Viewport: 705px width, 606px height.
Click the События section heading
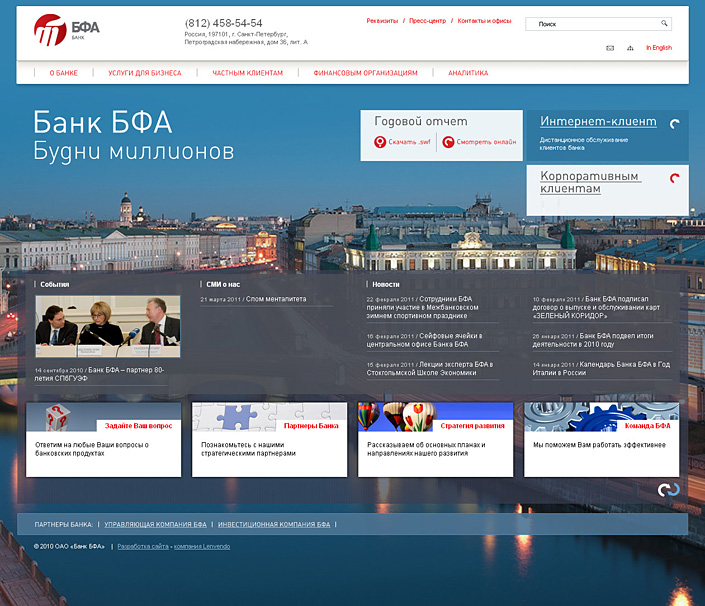point(54,285)
